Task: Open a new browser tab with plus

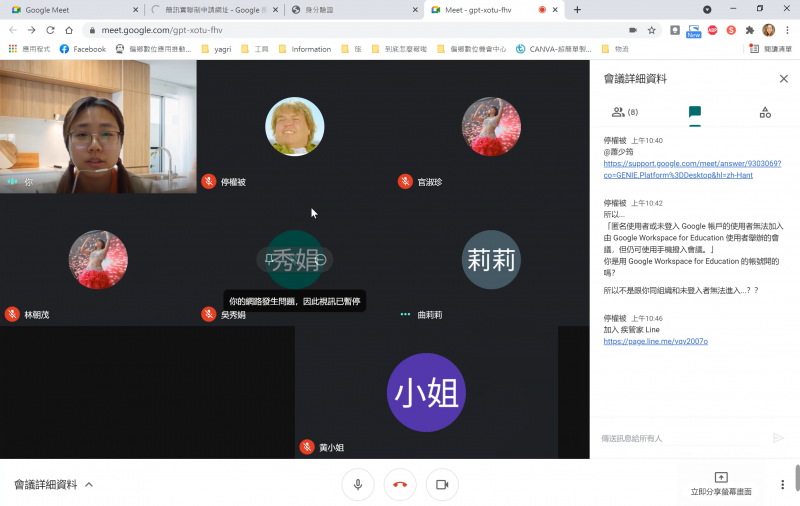Action: pyautogui.click(x=577, y=10)
